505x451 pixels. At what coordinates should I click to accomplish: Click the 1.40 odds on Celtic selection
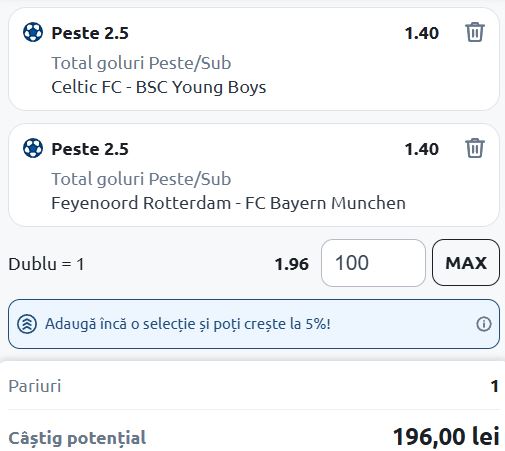tap(422, 33)
